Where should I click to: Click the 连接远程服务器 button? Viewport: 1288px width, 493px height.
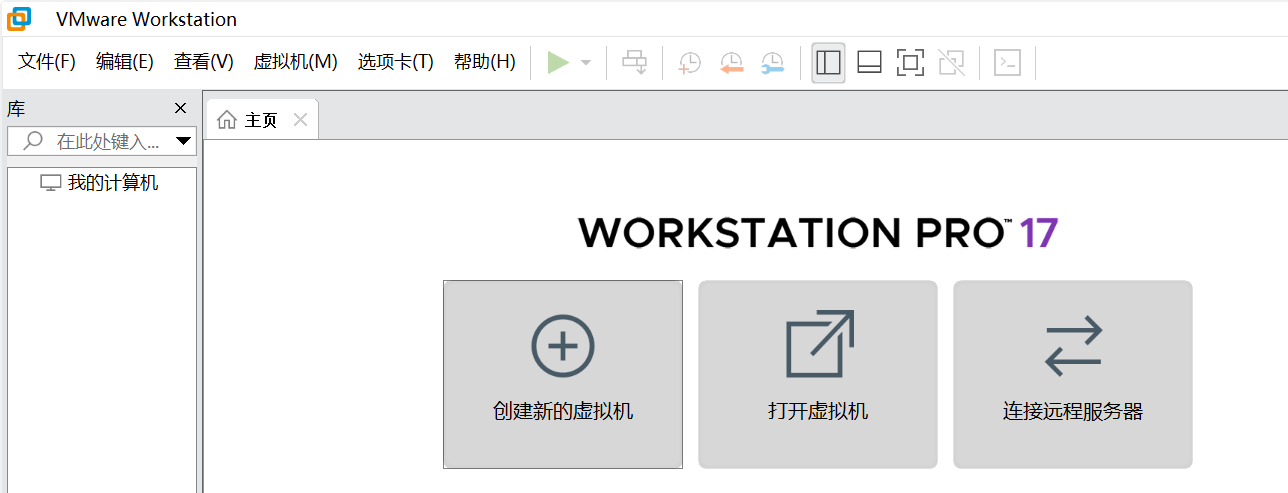click(x=1073, y=374)
